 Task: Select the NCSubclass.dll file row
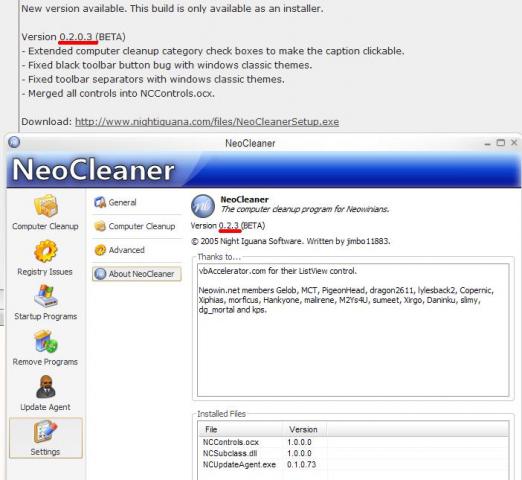(353, 453)
